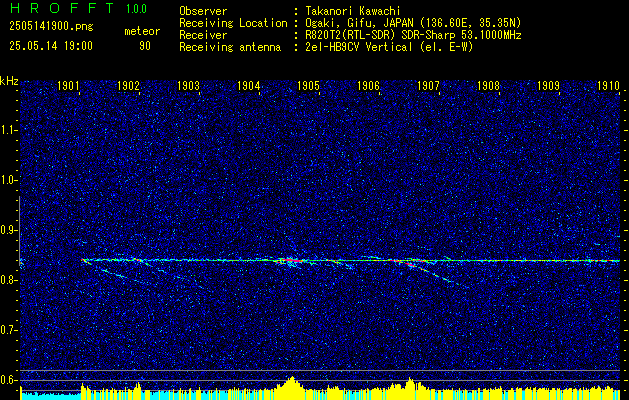The image size is (629, 400).
Task: Click the 1908 time marker
Action: pyautogui.click(x=488, y=85)
